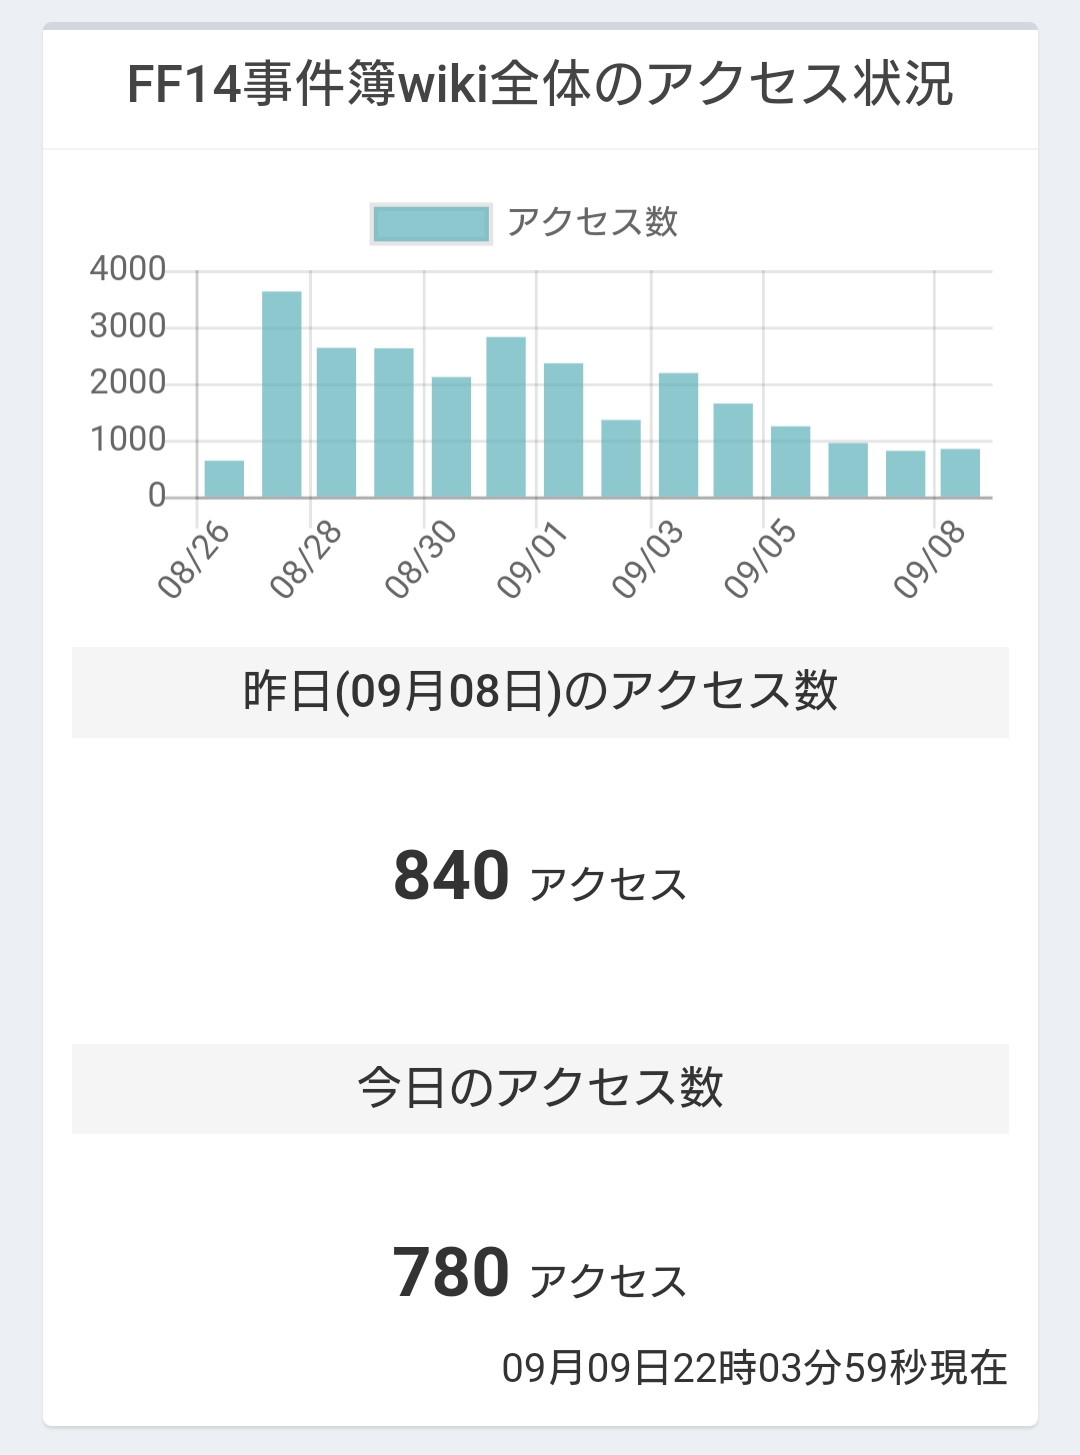Viewport: 1080px width, 1455px height.
Task: Click the last bar for 09/08
Action: tap(960, 473)
